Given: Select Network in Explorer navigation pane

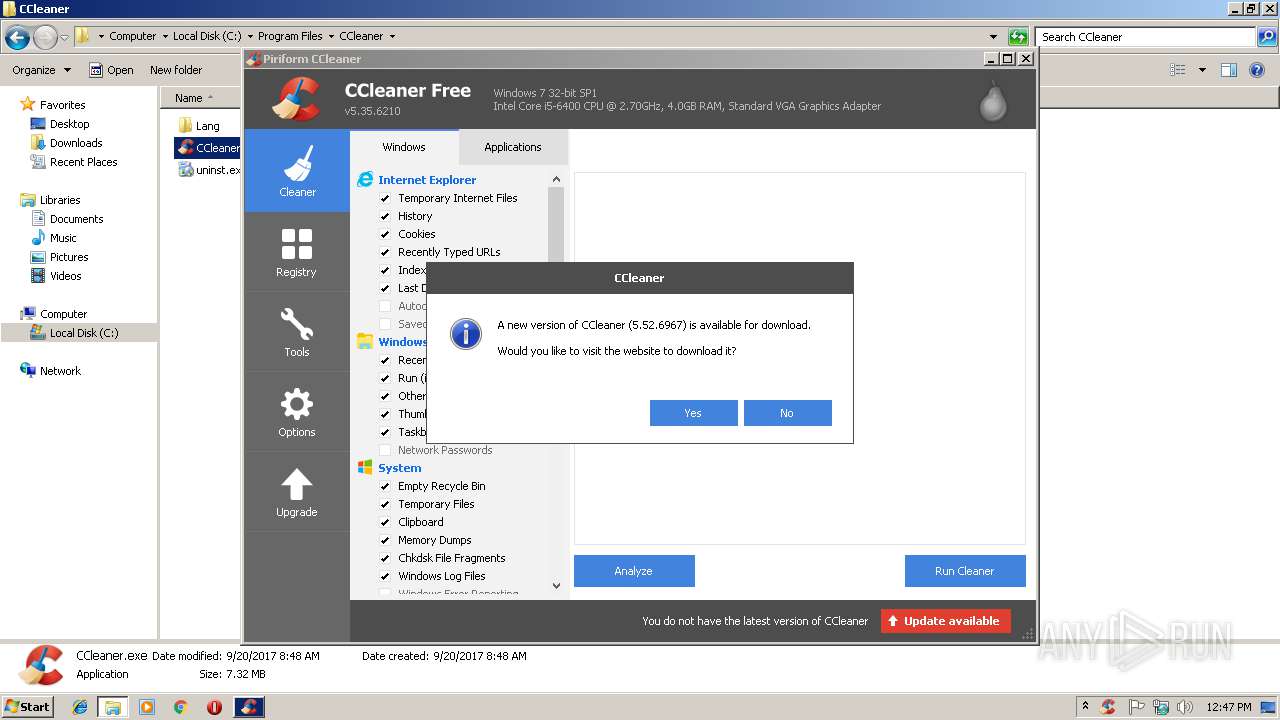Looking at the screenshot, I should coord(60,371).
